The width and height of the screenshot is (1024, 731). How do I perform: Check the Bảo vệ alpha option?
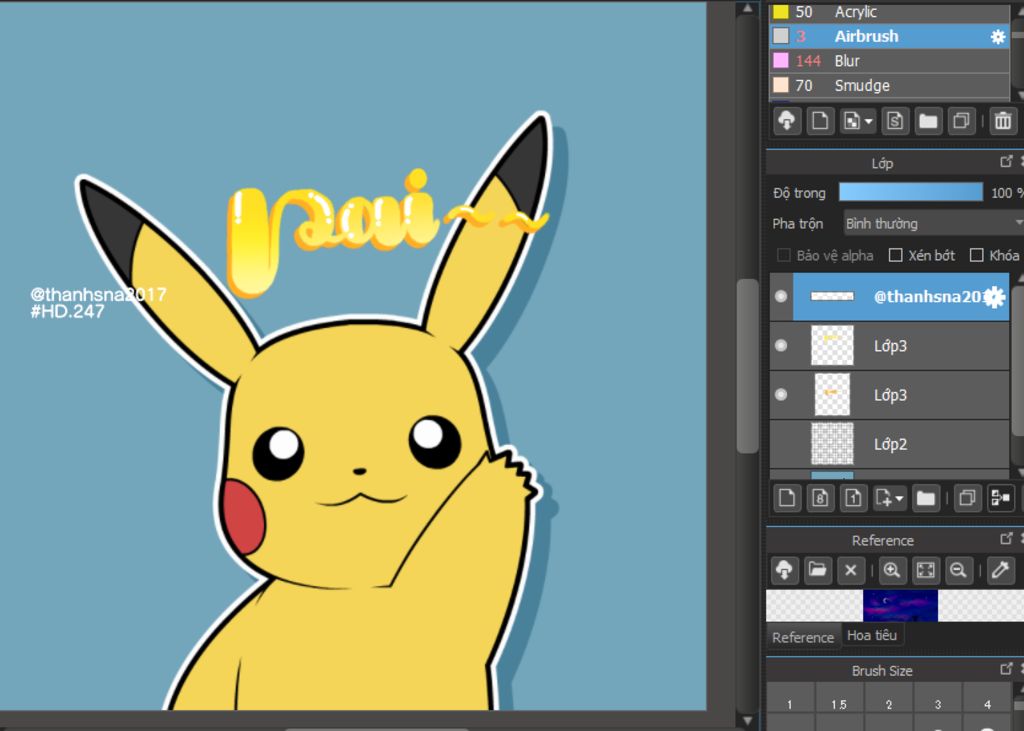(784, 255)
